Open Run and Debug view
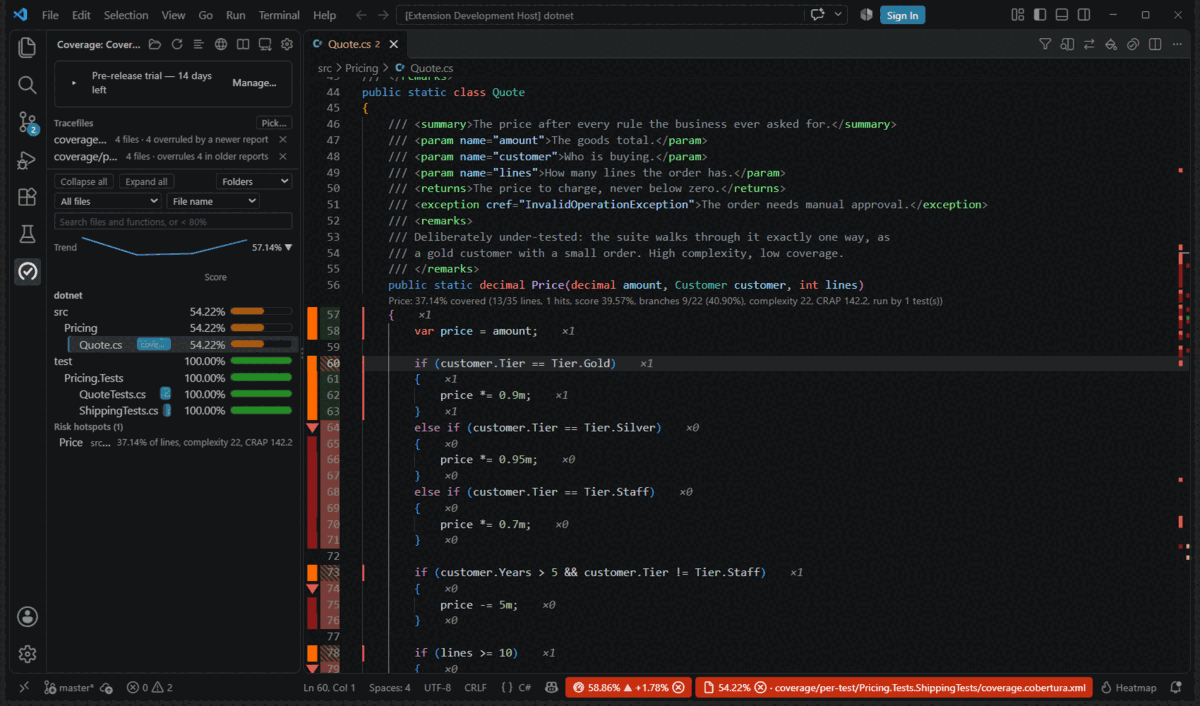The width and height of the screenshot is (1200, 706). pos(27,160)
